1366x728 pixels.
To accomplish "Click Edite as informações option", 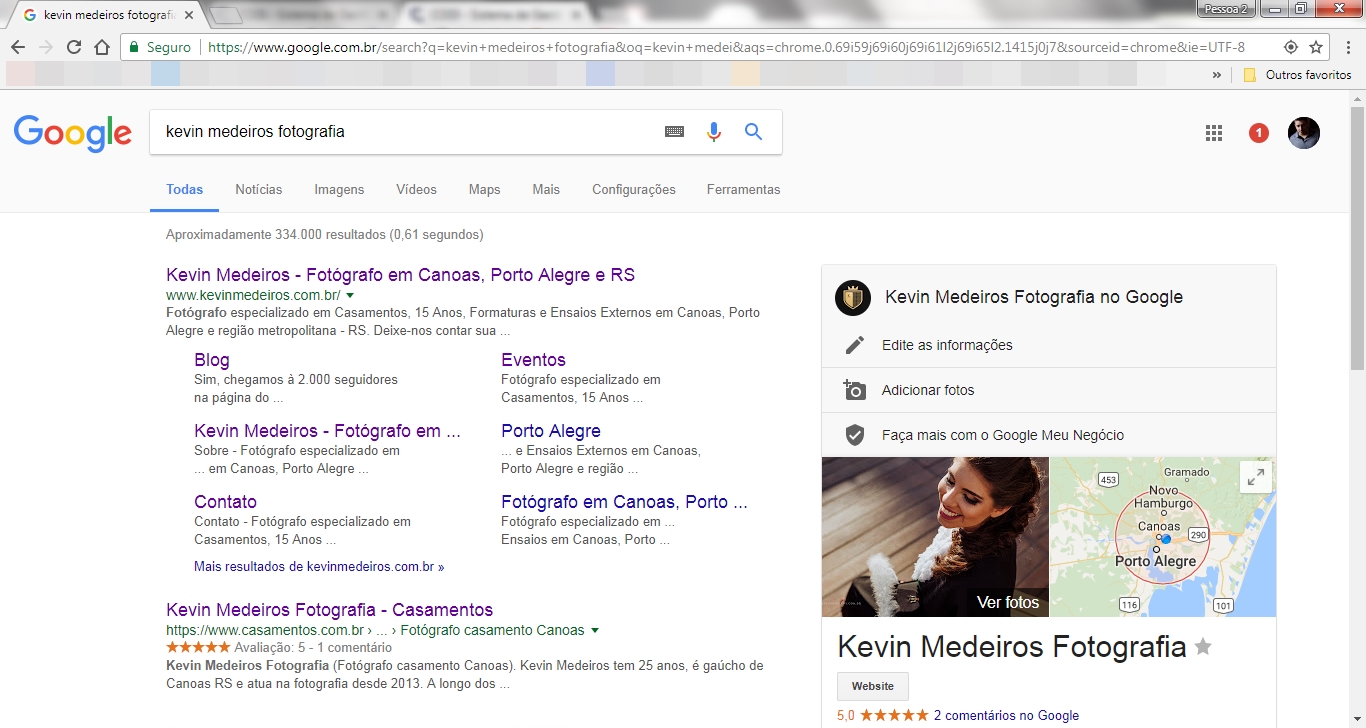I will [947, 345].
